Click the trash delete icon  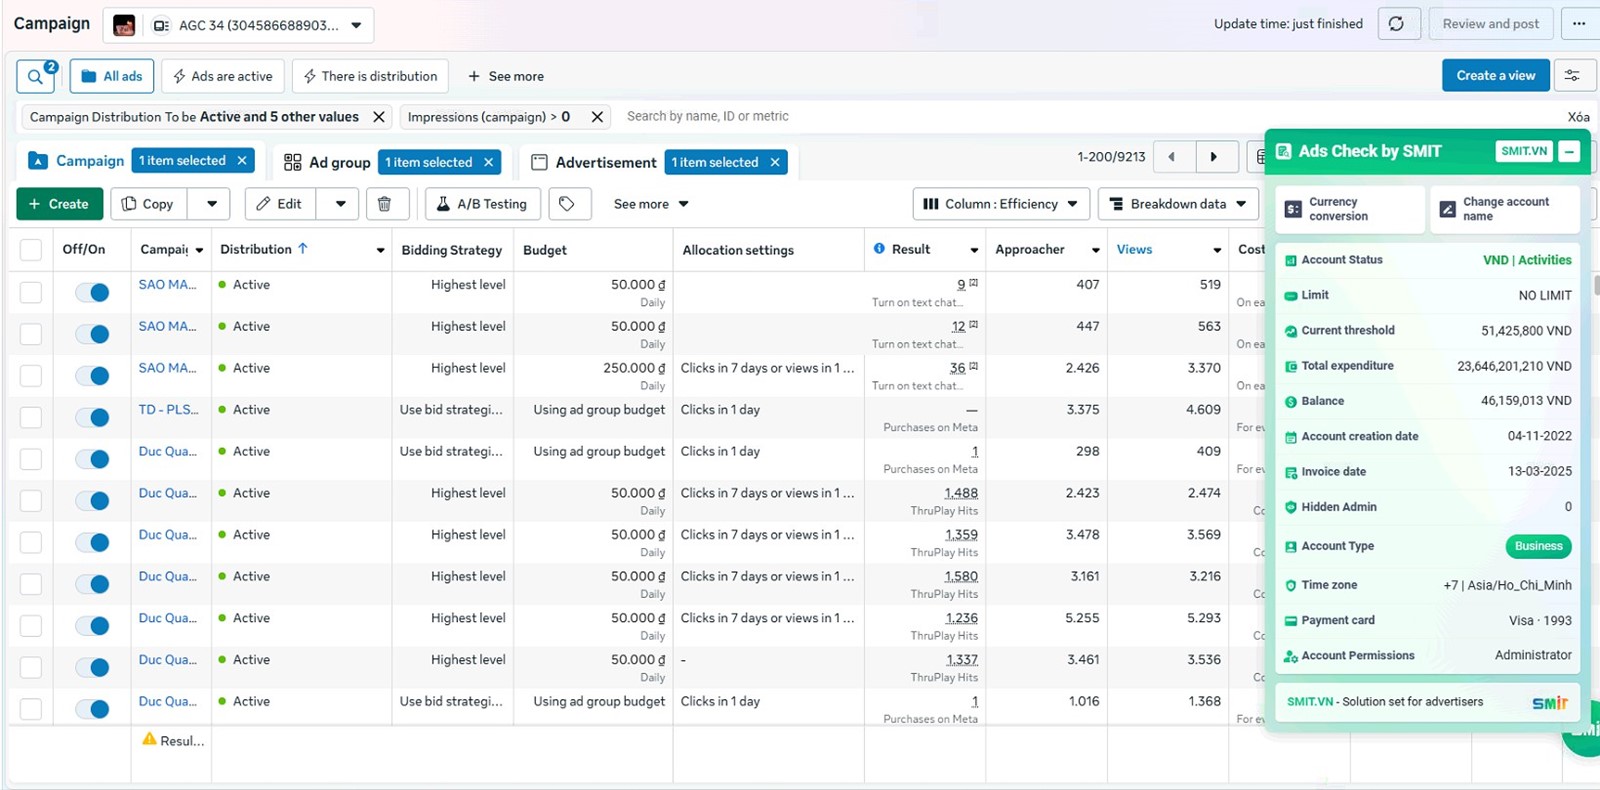[x=385, y=204]
